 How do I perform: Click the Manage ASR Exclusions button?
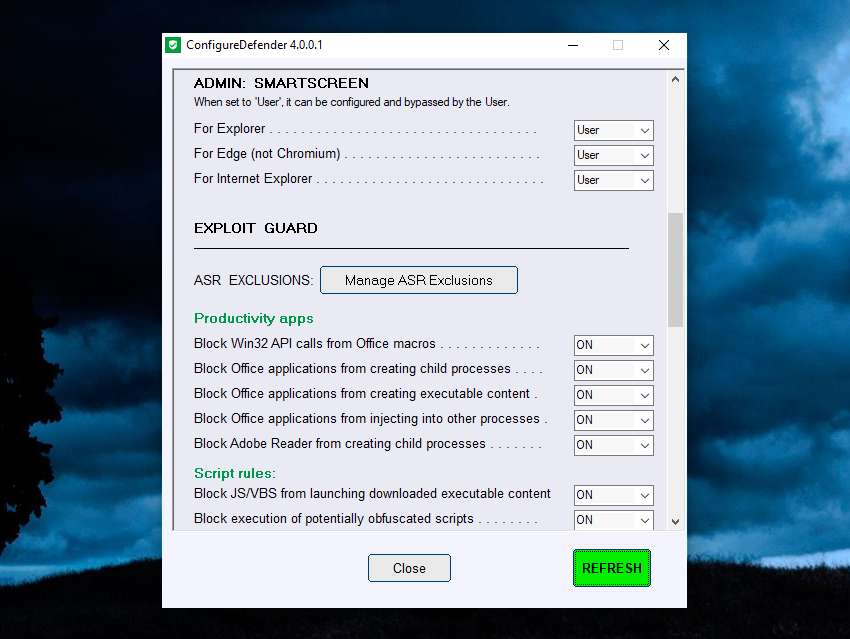click(418, 280)
